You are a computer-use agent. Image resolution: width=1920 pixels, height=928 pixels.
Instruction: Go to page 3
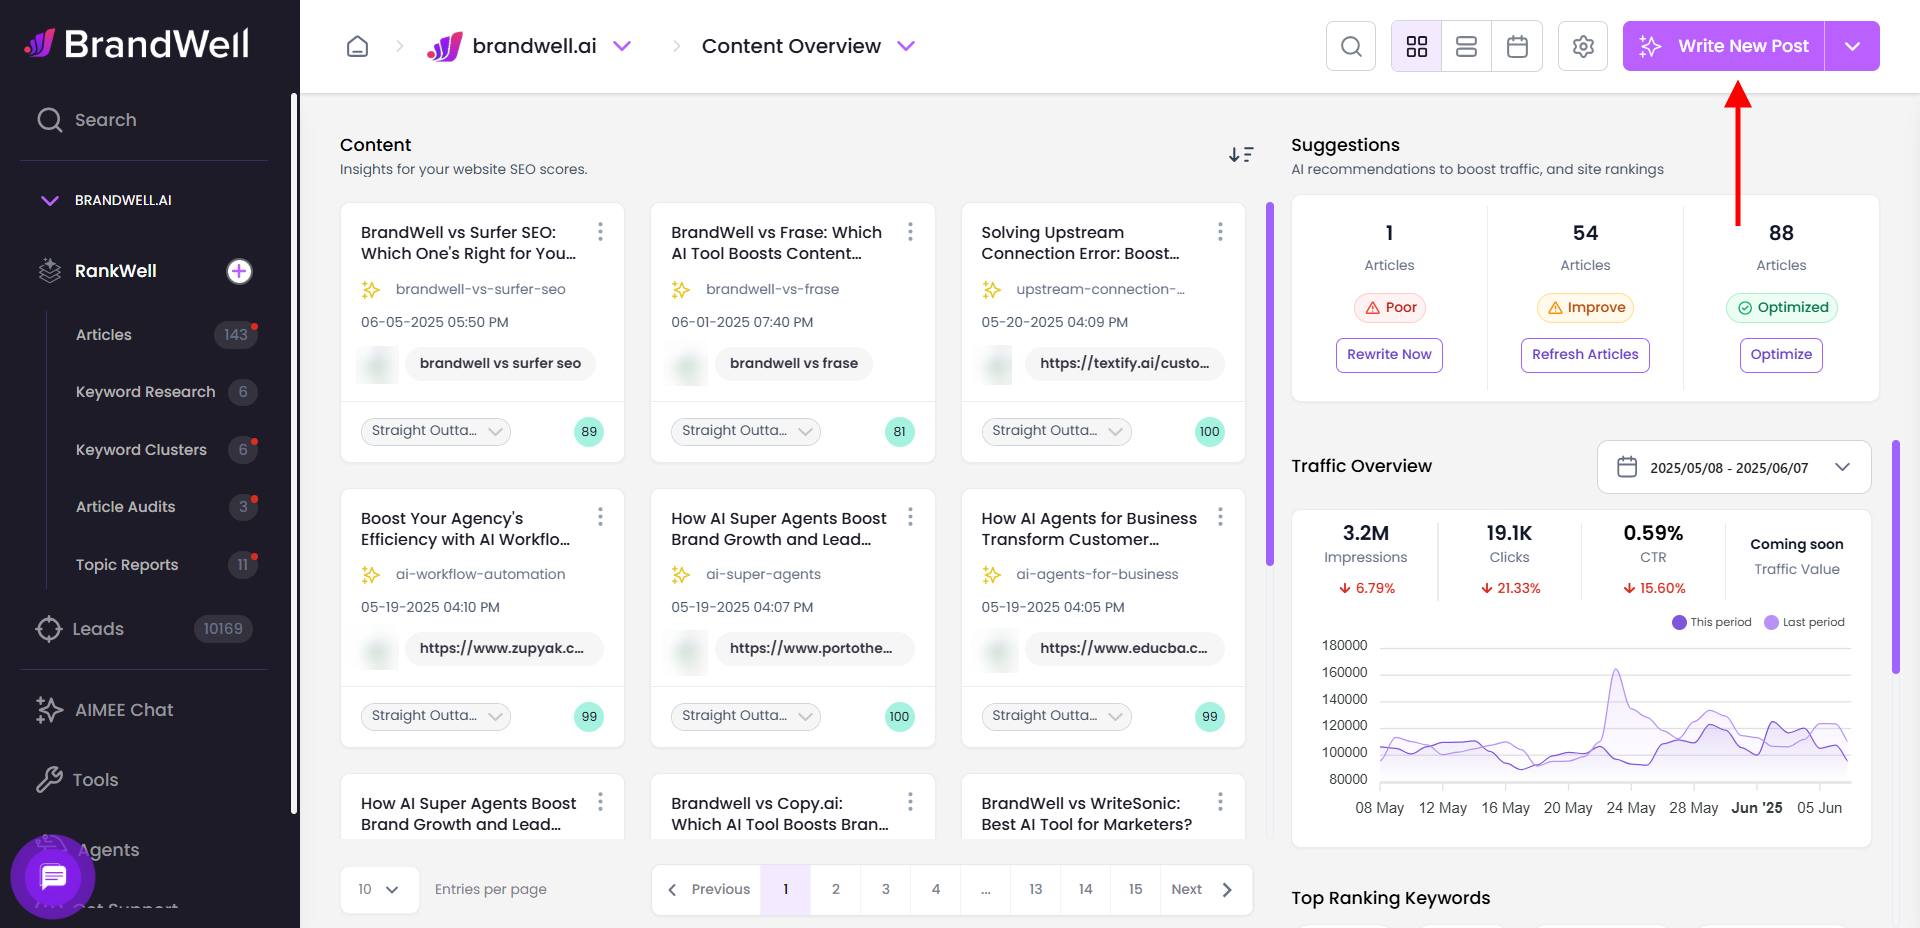pos(886,889)
